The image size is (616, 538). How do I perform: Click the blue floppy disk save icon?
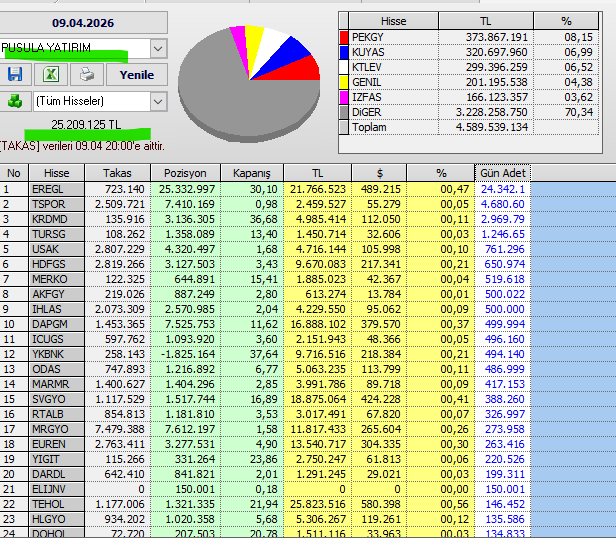tap(15, 74)
